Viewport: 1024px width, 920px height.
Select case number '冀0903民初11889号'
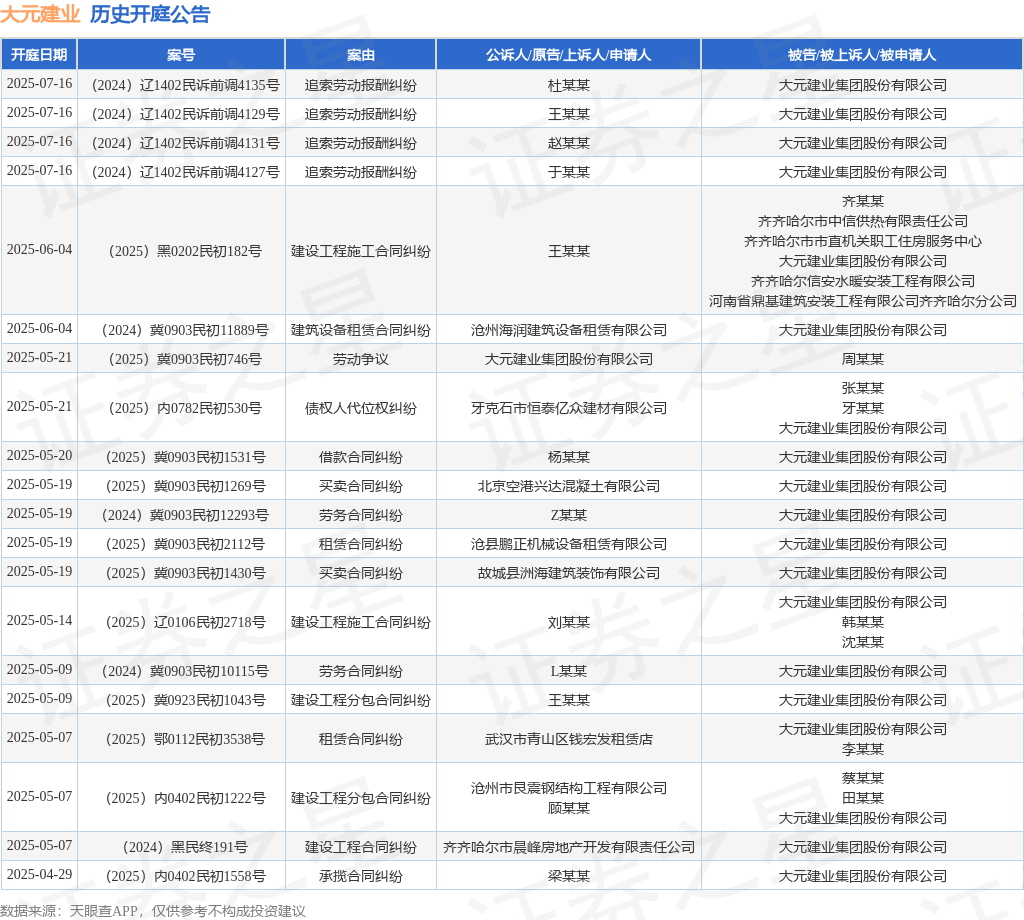tap(209, 330)
